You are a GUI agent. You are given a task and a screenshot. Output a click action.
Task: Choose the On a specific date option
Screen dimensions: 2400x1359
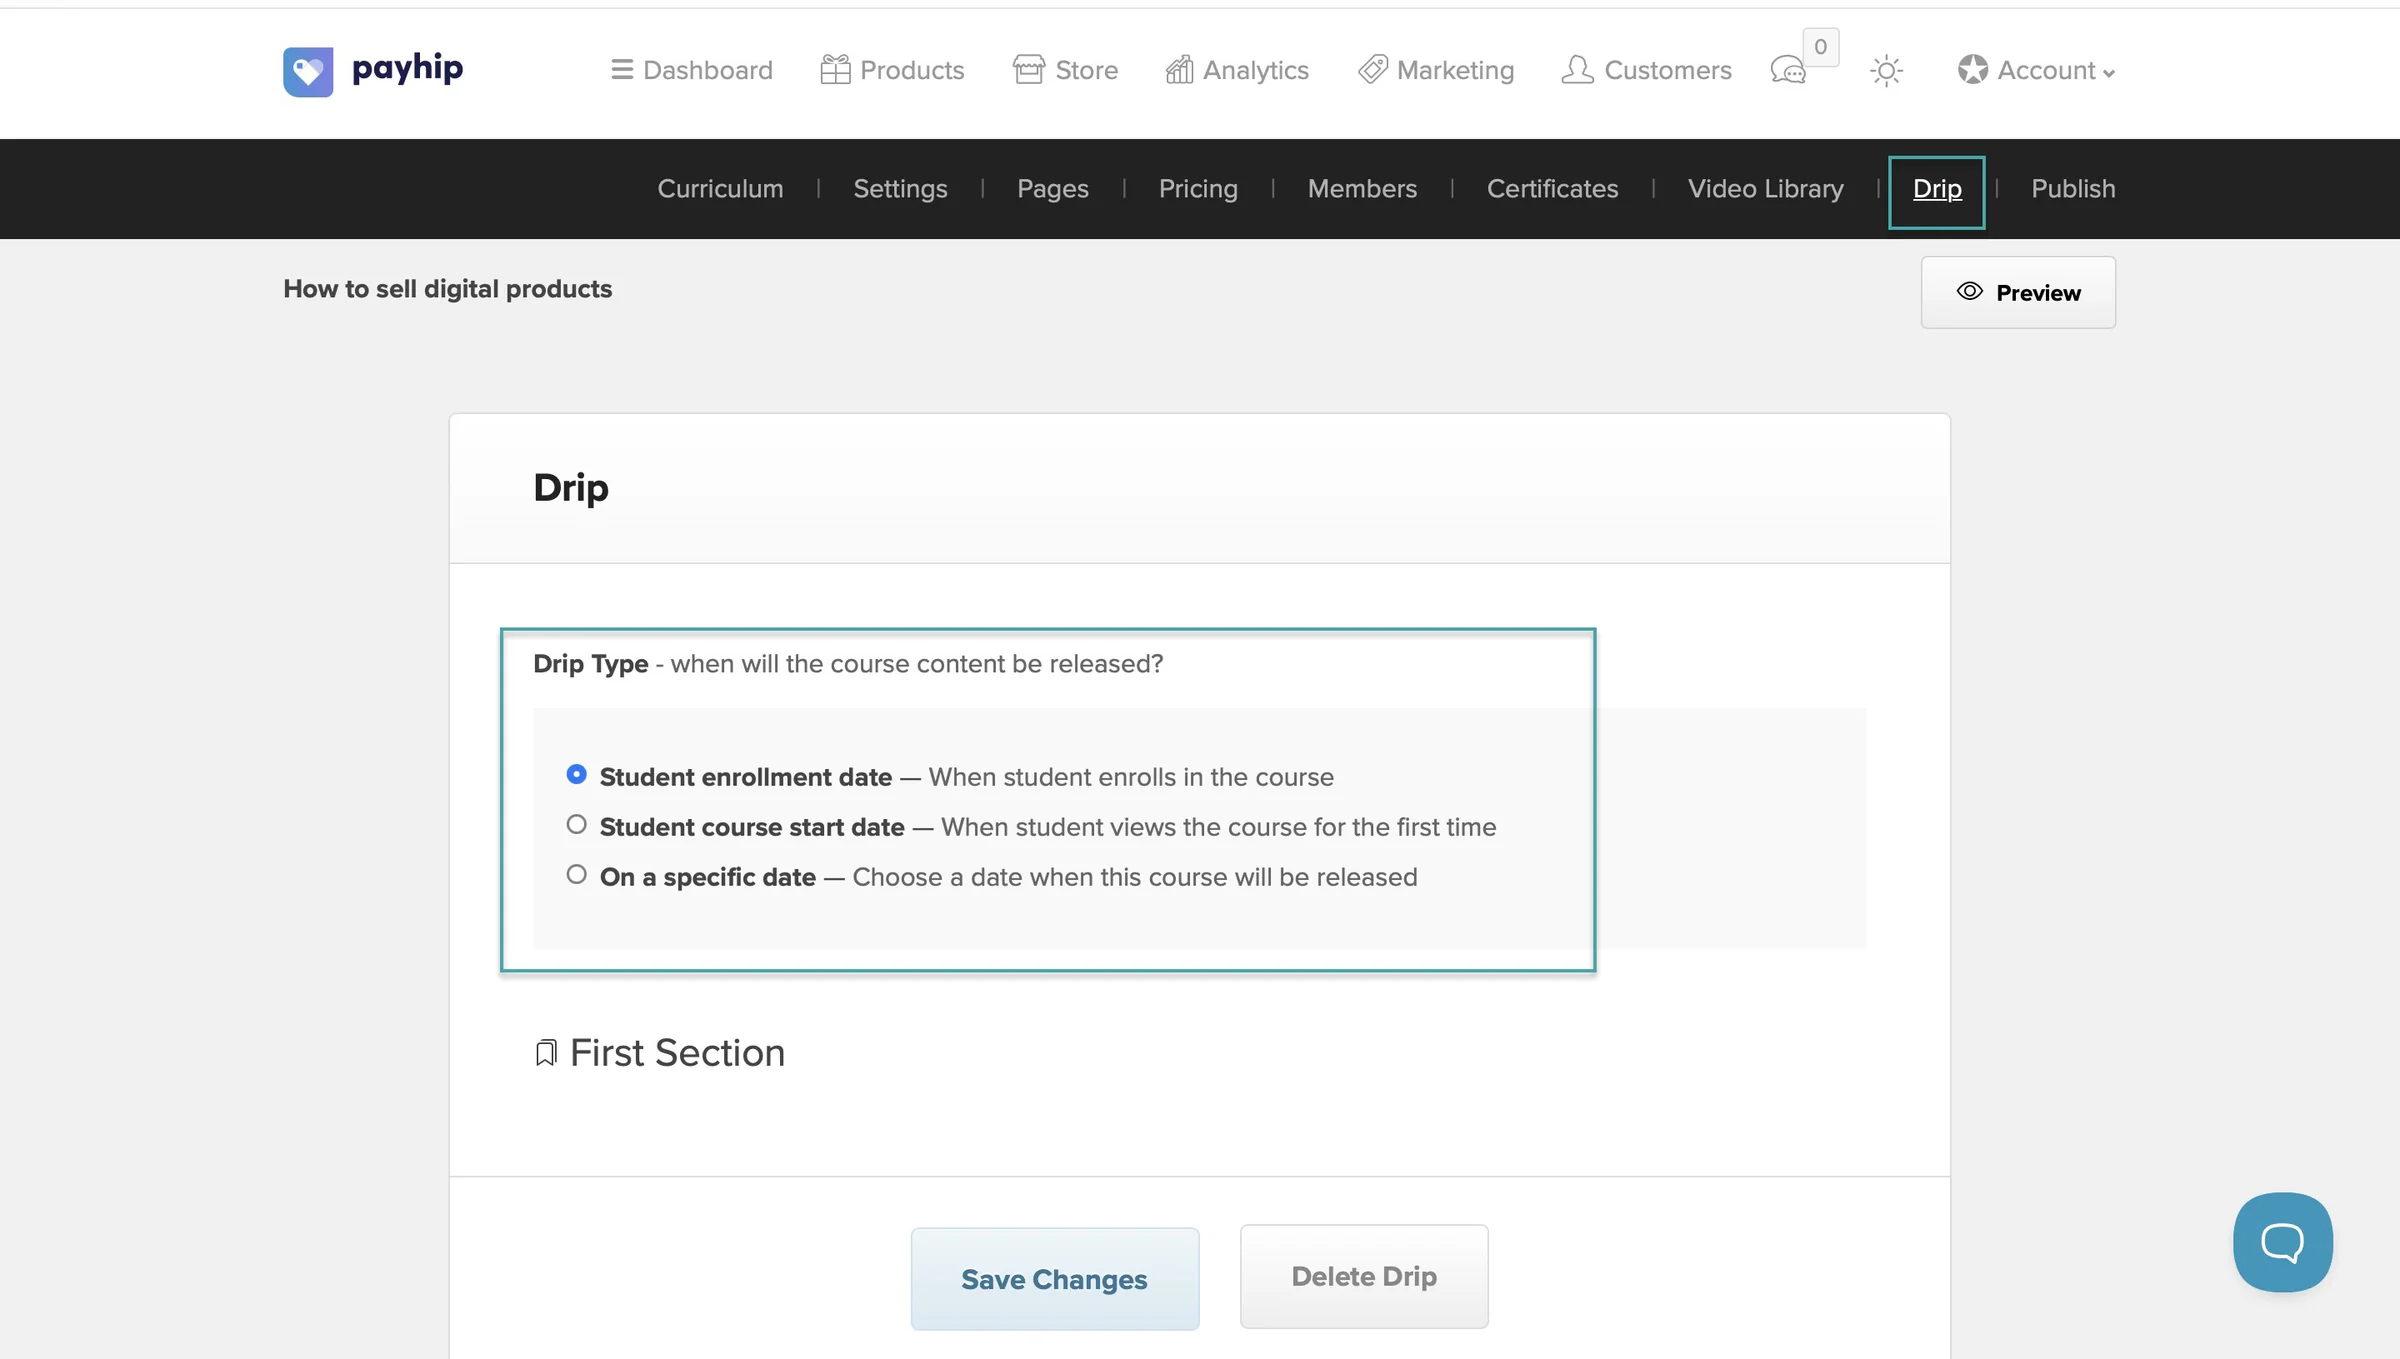[576, 875]
